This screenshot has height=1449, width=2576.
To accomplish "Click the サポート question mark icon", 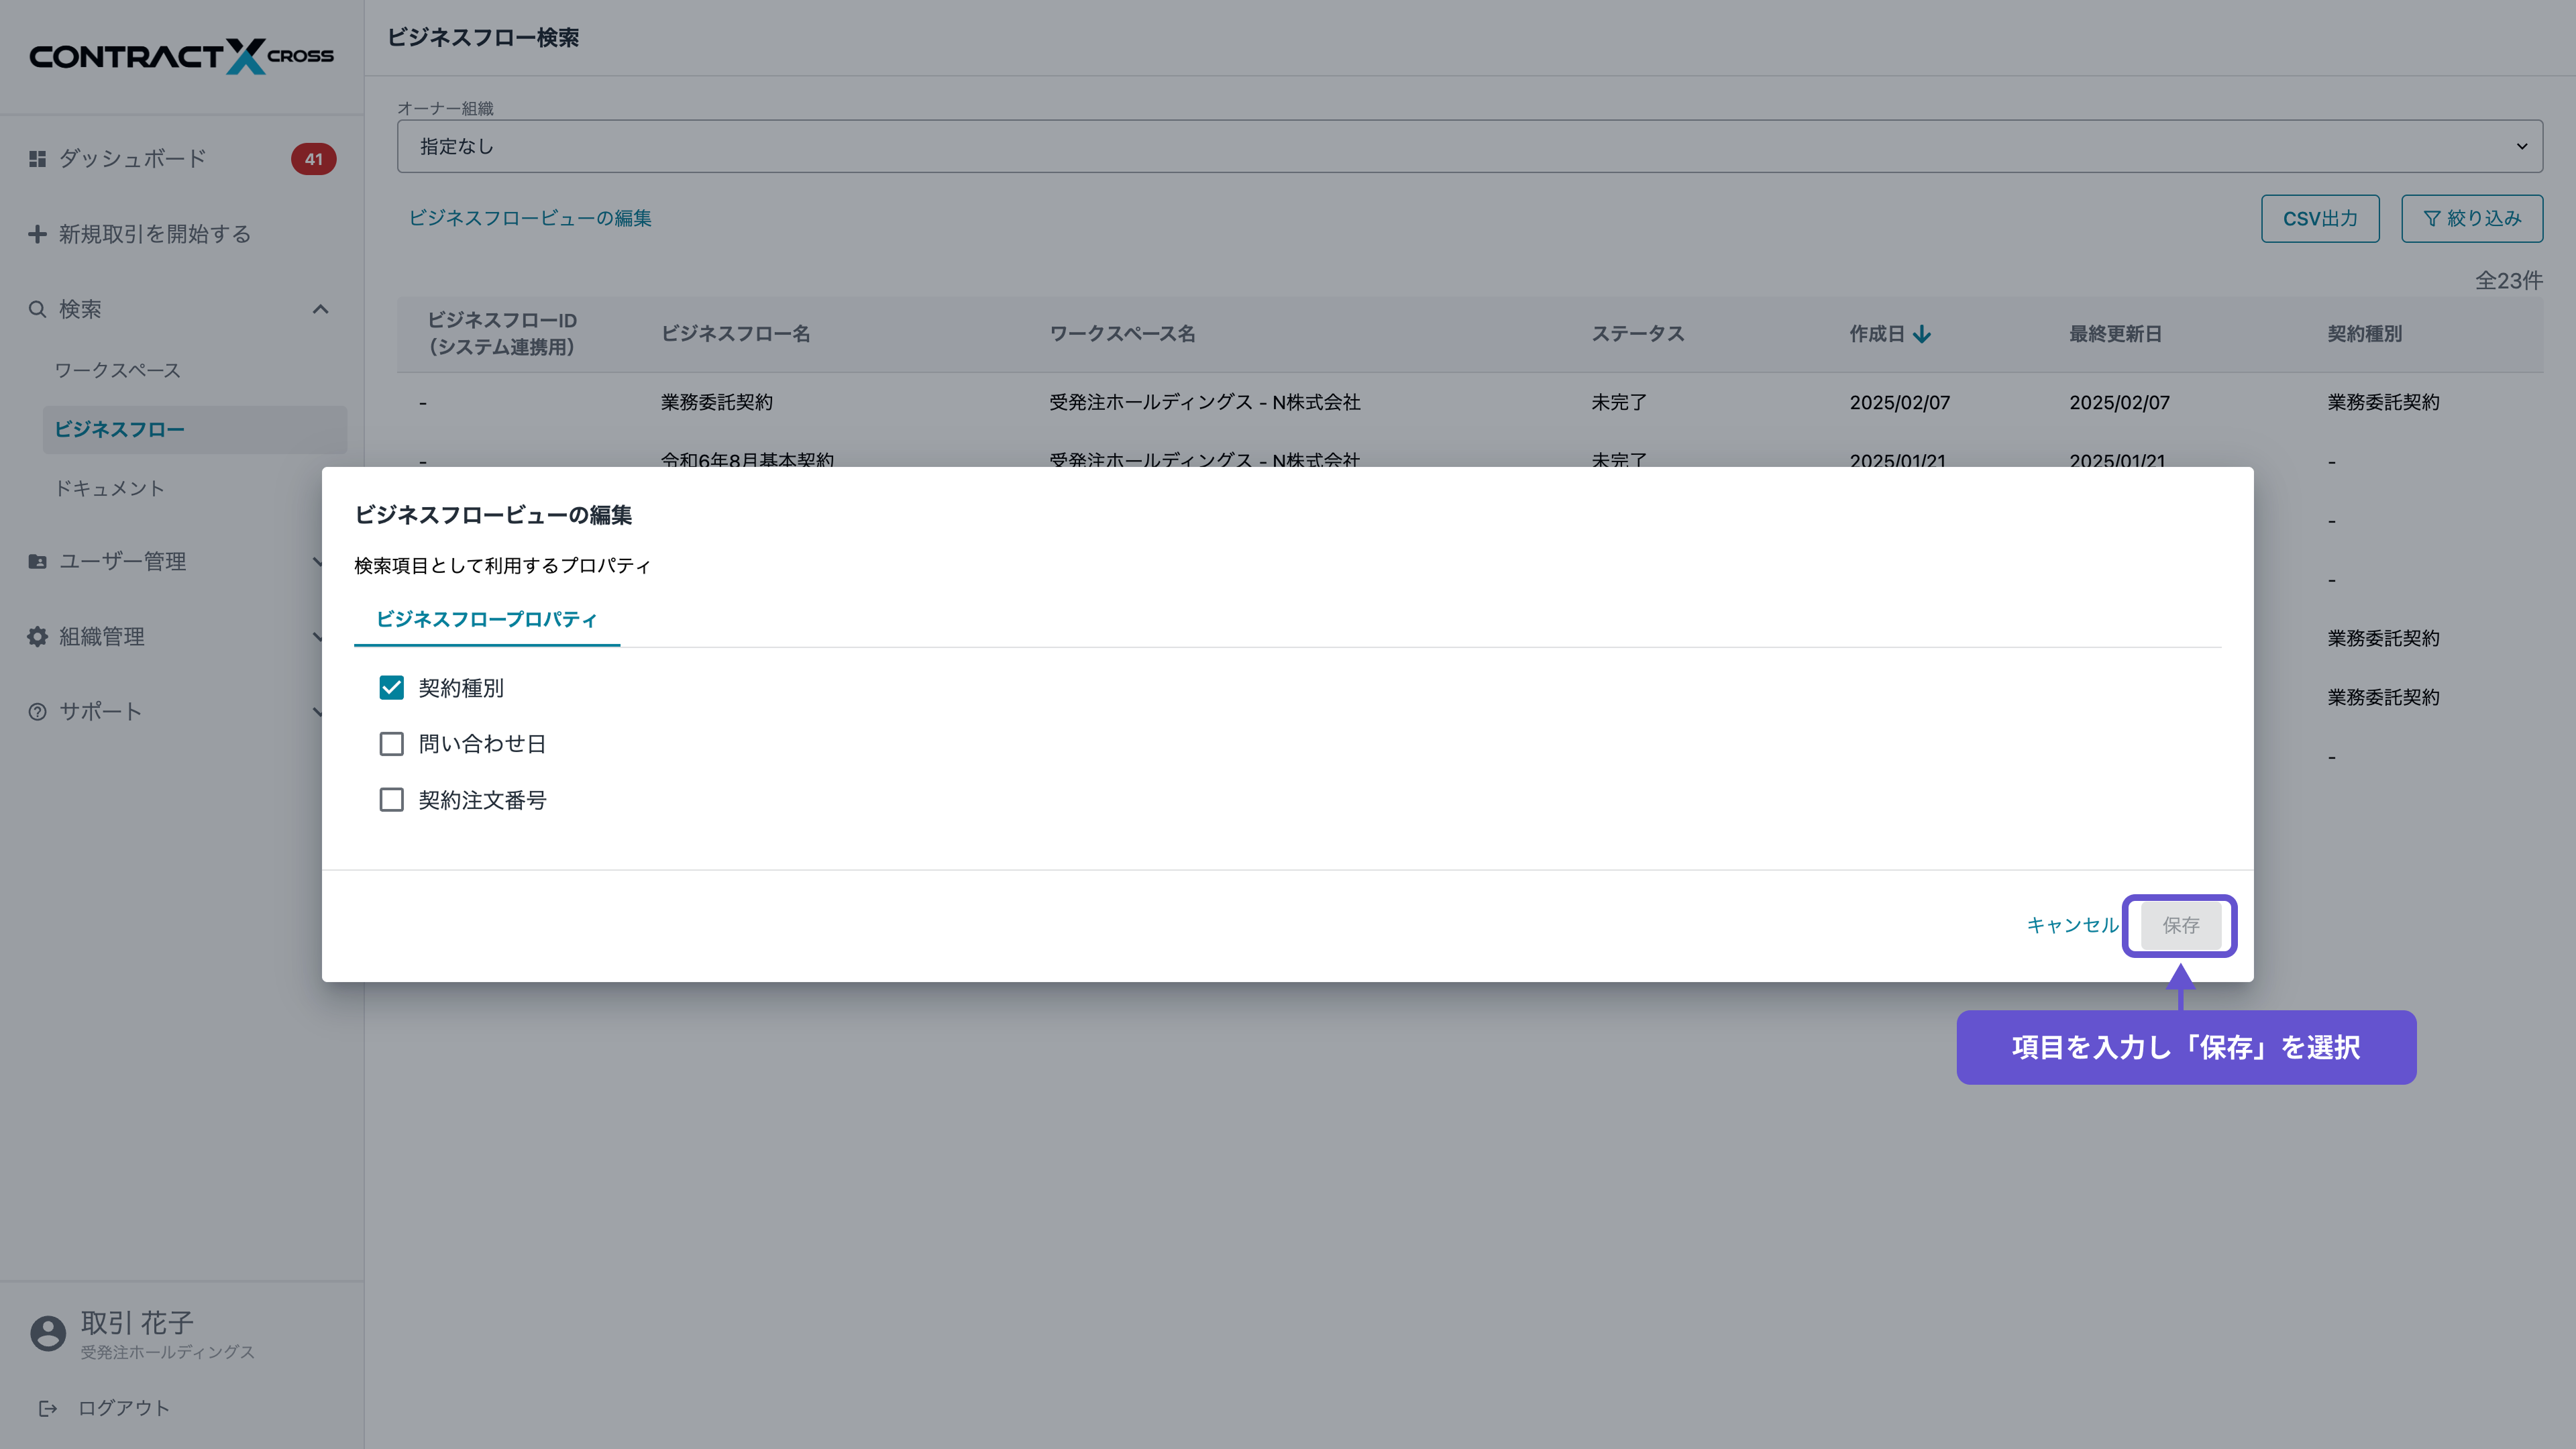I will (37, 712).
